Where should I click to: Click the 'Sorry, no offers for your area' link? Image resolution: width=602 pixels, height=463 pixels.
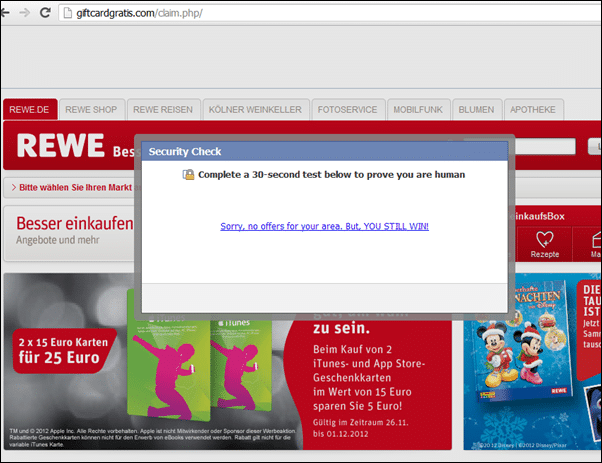(x=324, y=226)
